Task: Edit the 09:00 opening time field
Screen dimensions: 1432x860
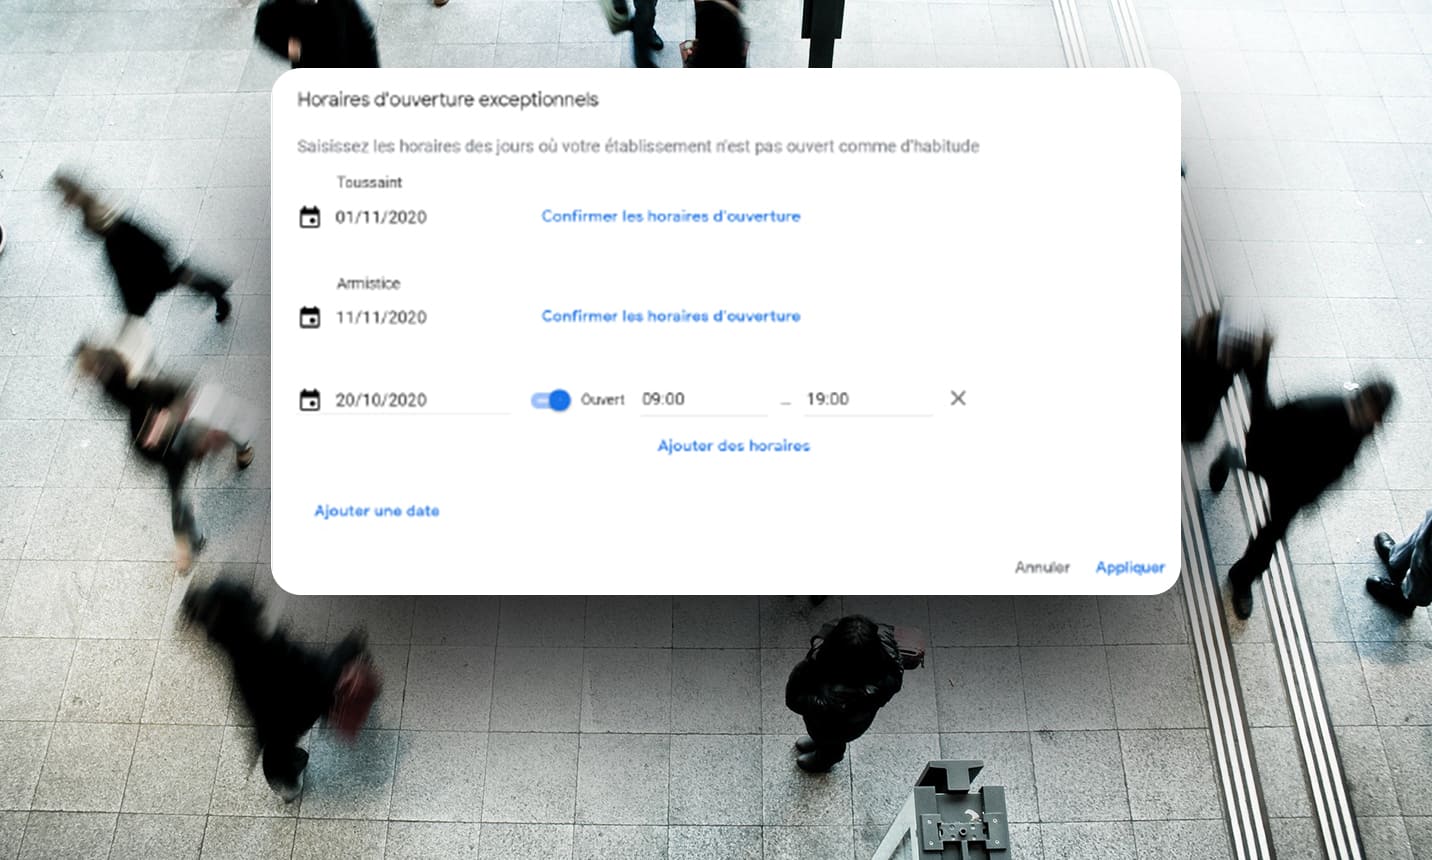Action: click(x=704, y=399)
